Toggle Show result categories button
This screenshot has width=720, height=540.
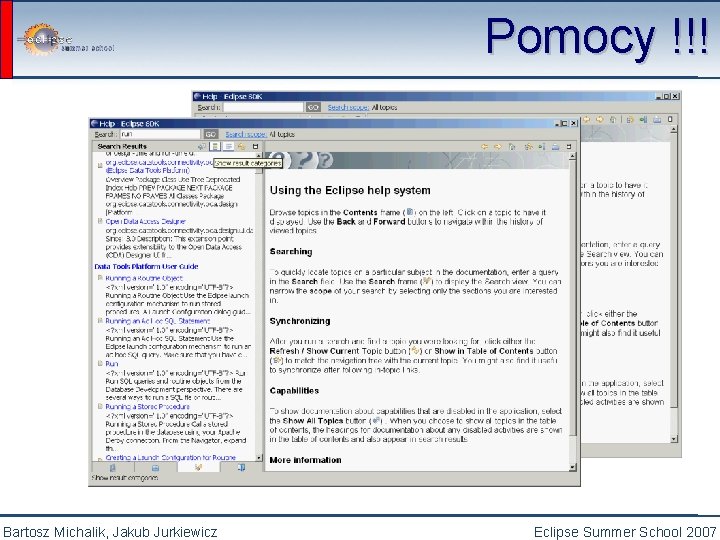[215, 146]
